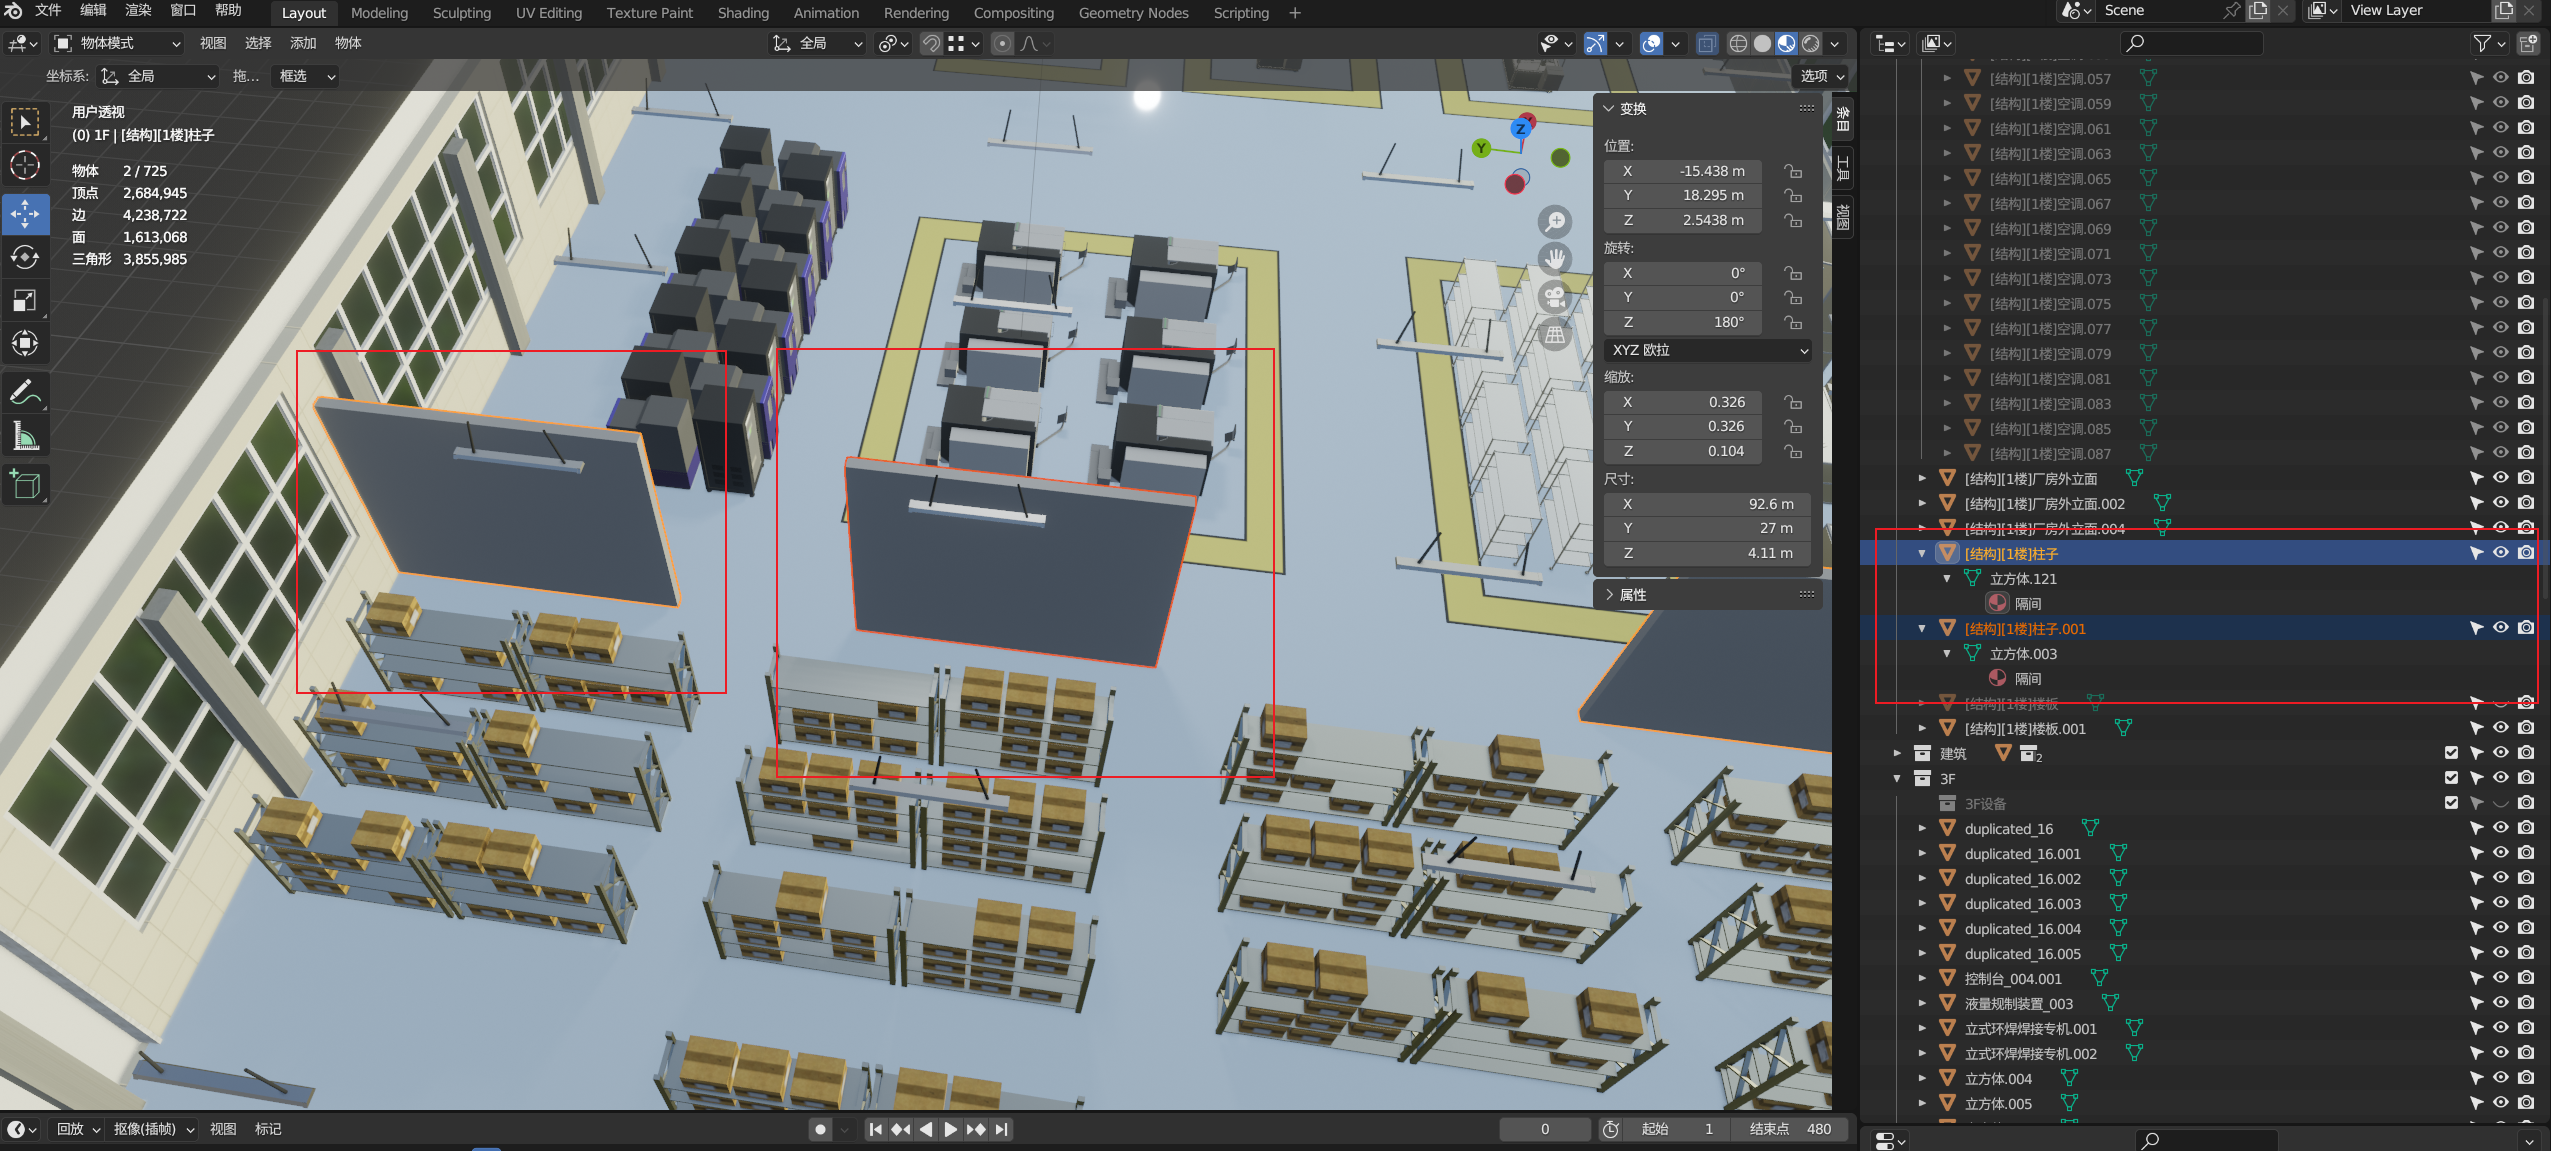
Task: Switch to perspective/orthographic grid button
Action: click(1554, 335)
